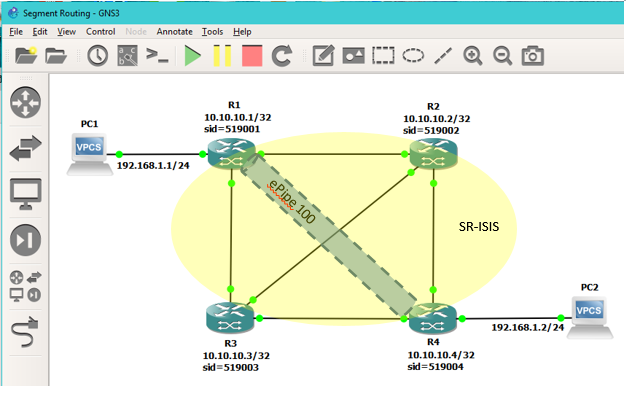Click the 10.10.10.4/32 label
Screen dimensions: 626x393
441,355
